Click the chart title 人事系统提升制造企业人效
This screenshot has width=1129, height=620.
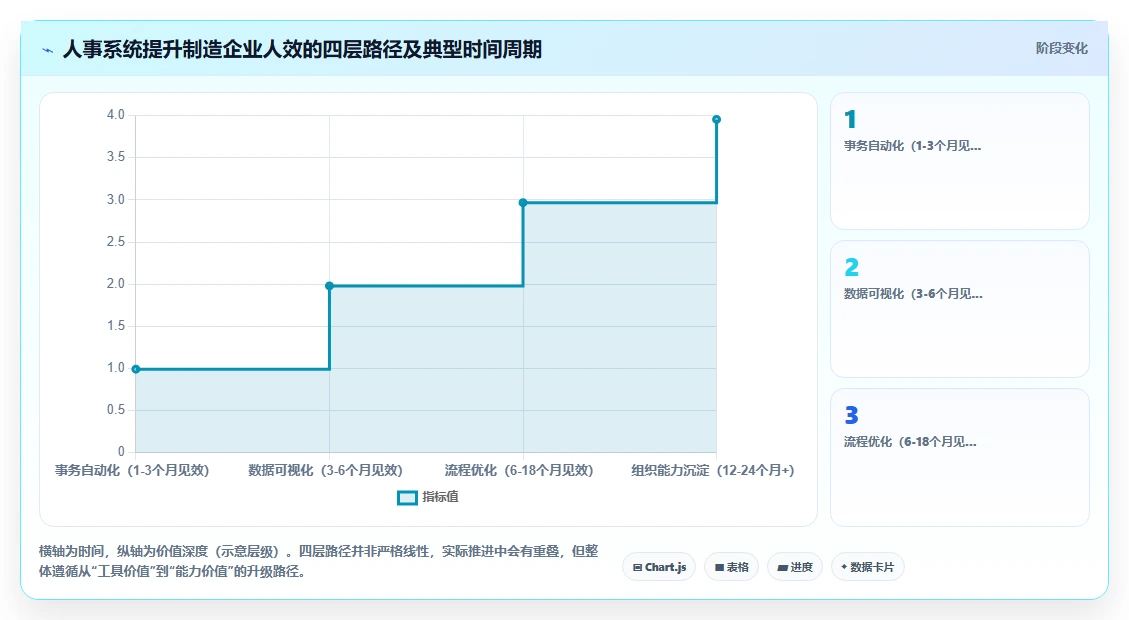302,50
